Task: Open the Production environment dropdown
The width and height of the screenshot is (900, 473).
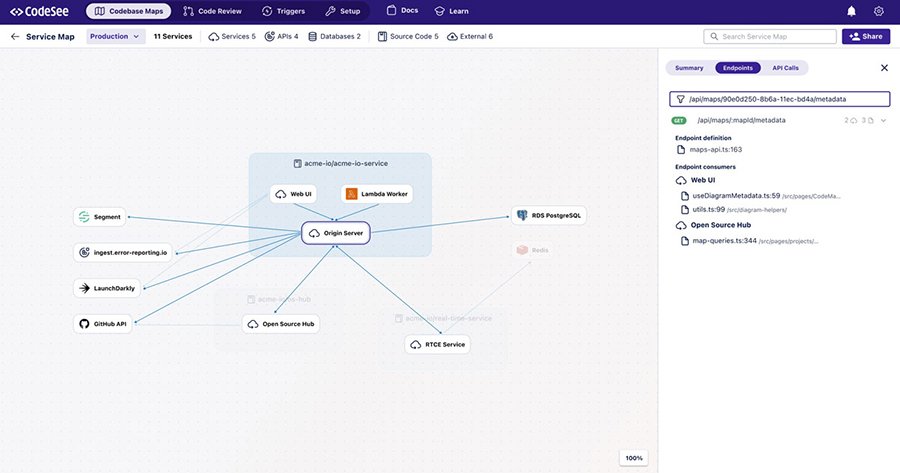Action: [x=116, y=37]
